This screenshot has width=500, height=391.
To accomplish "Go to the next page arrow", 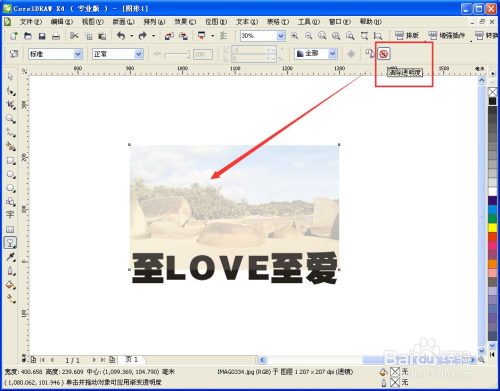I will (x=94, y=360).
